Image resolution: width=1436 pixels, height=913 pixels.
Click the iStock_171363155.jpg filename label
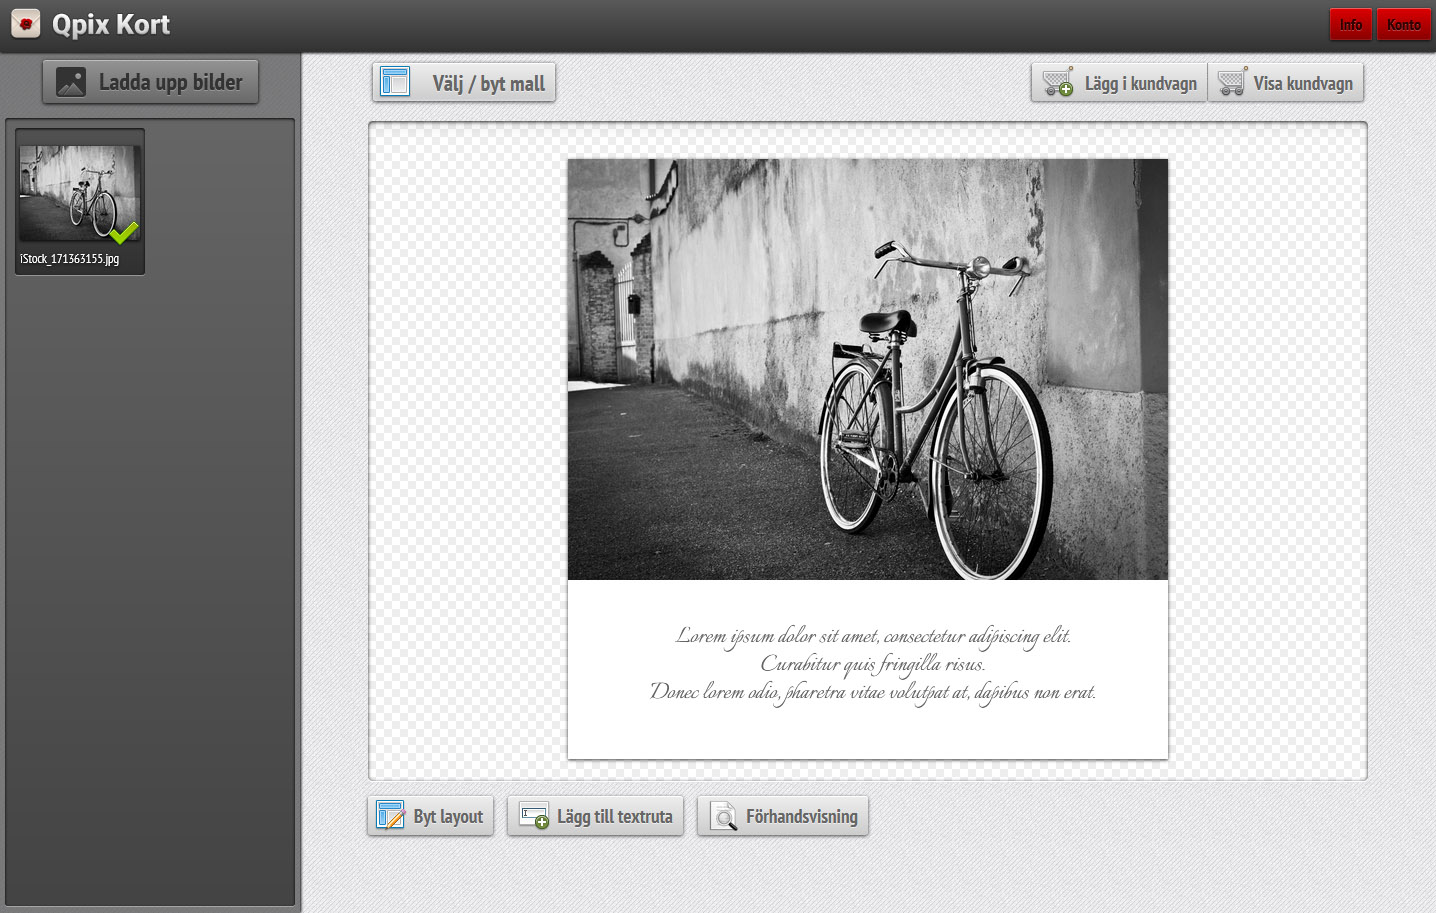(x=69, y=259)
